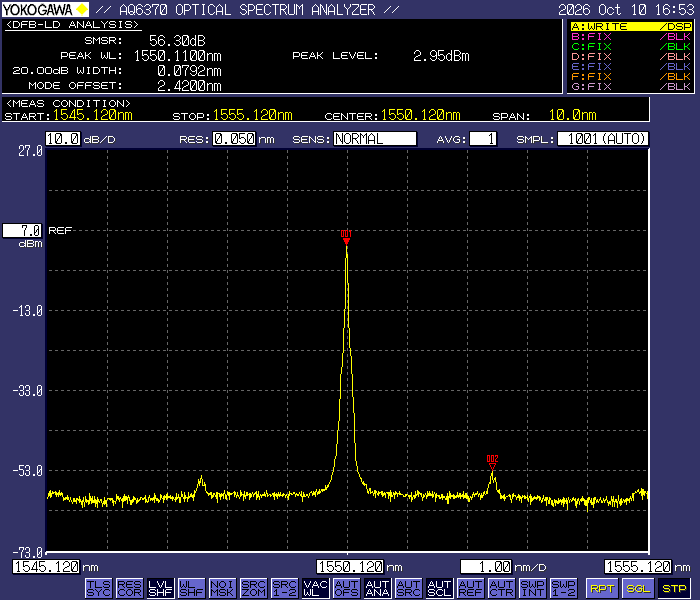700x600 pixels.
Task: Click the 7.0 dBm REF level field
Action: click(22, 231)
